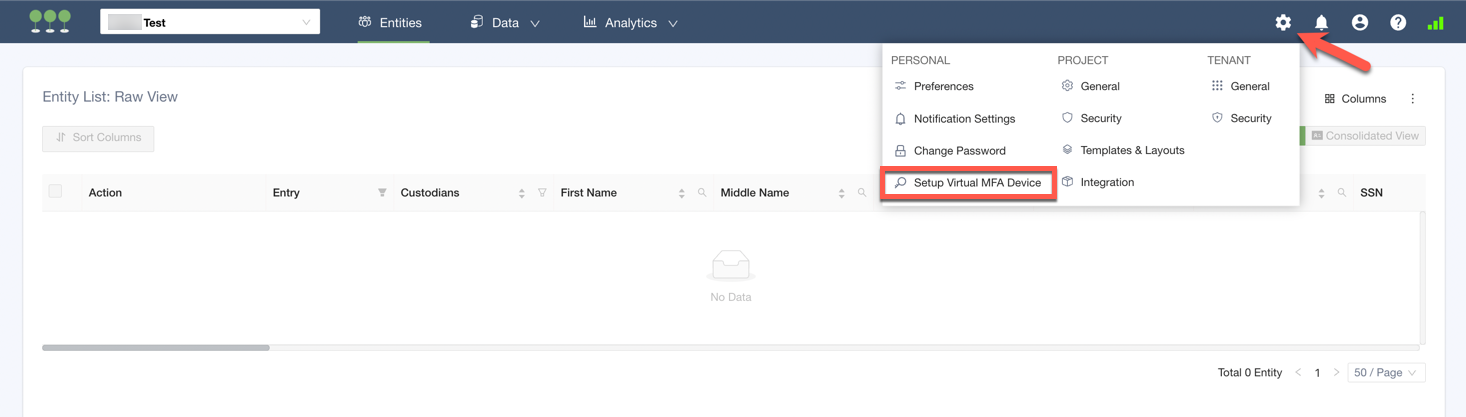This screenshot has width=1466, height=417.
Task: Expand the Data menu dropdown
Action: 505,22
